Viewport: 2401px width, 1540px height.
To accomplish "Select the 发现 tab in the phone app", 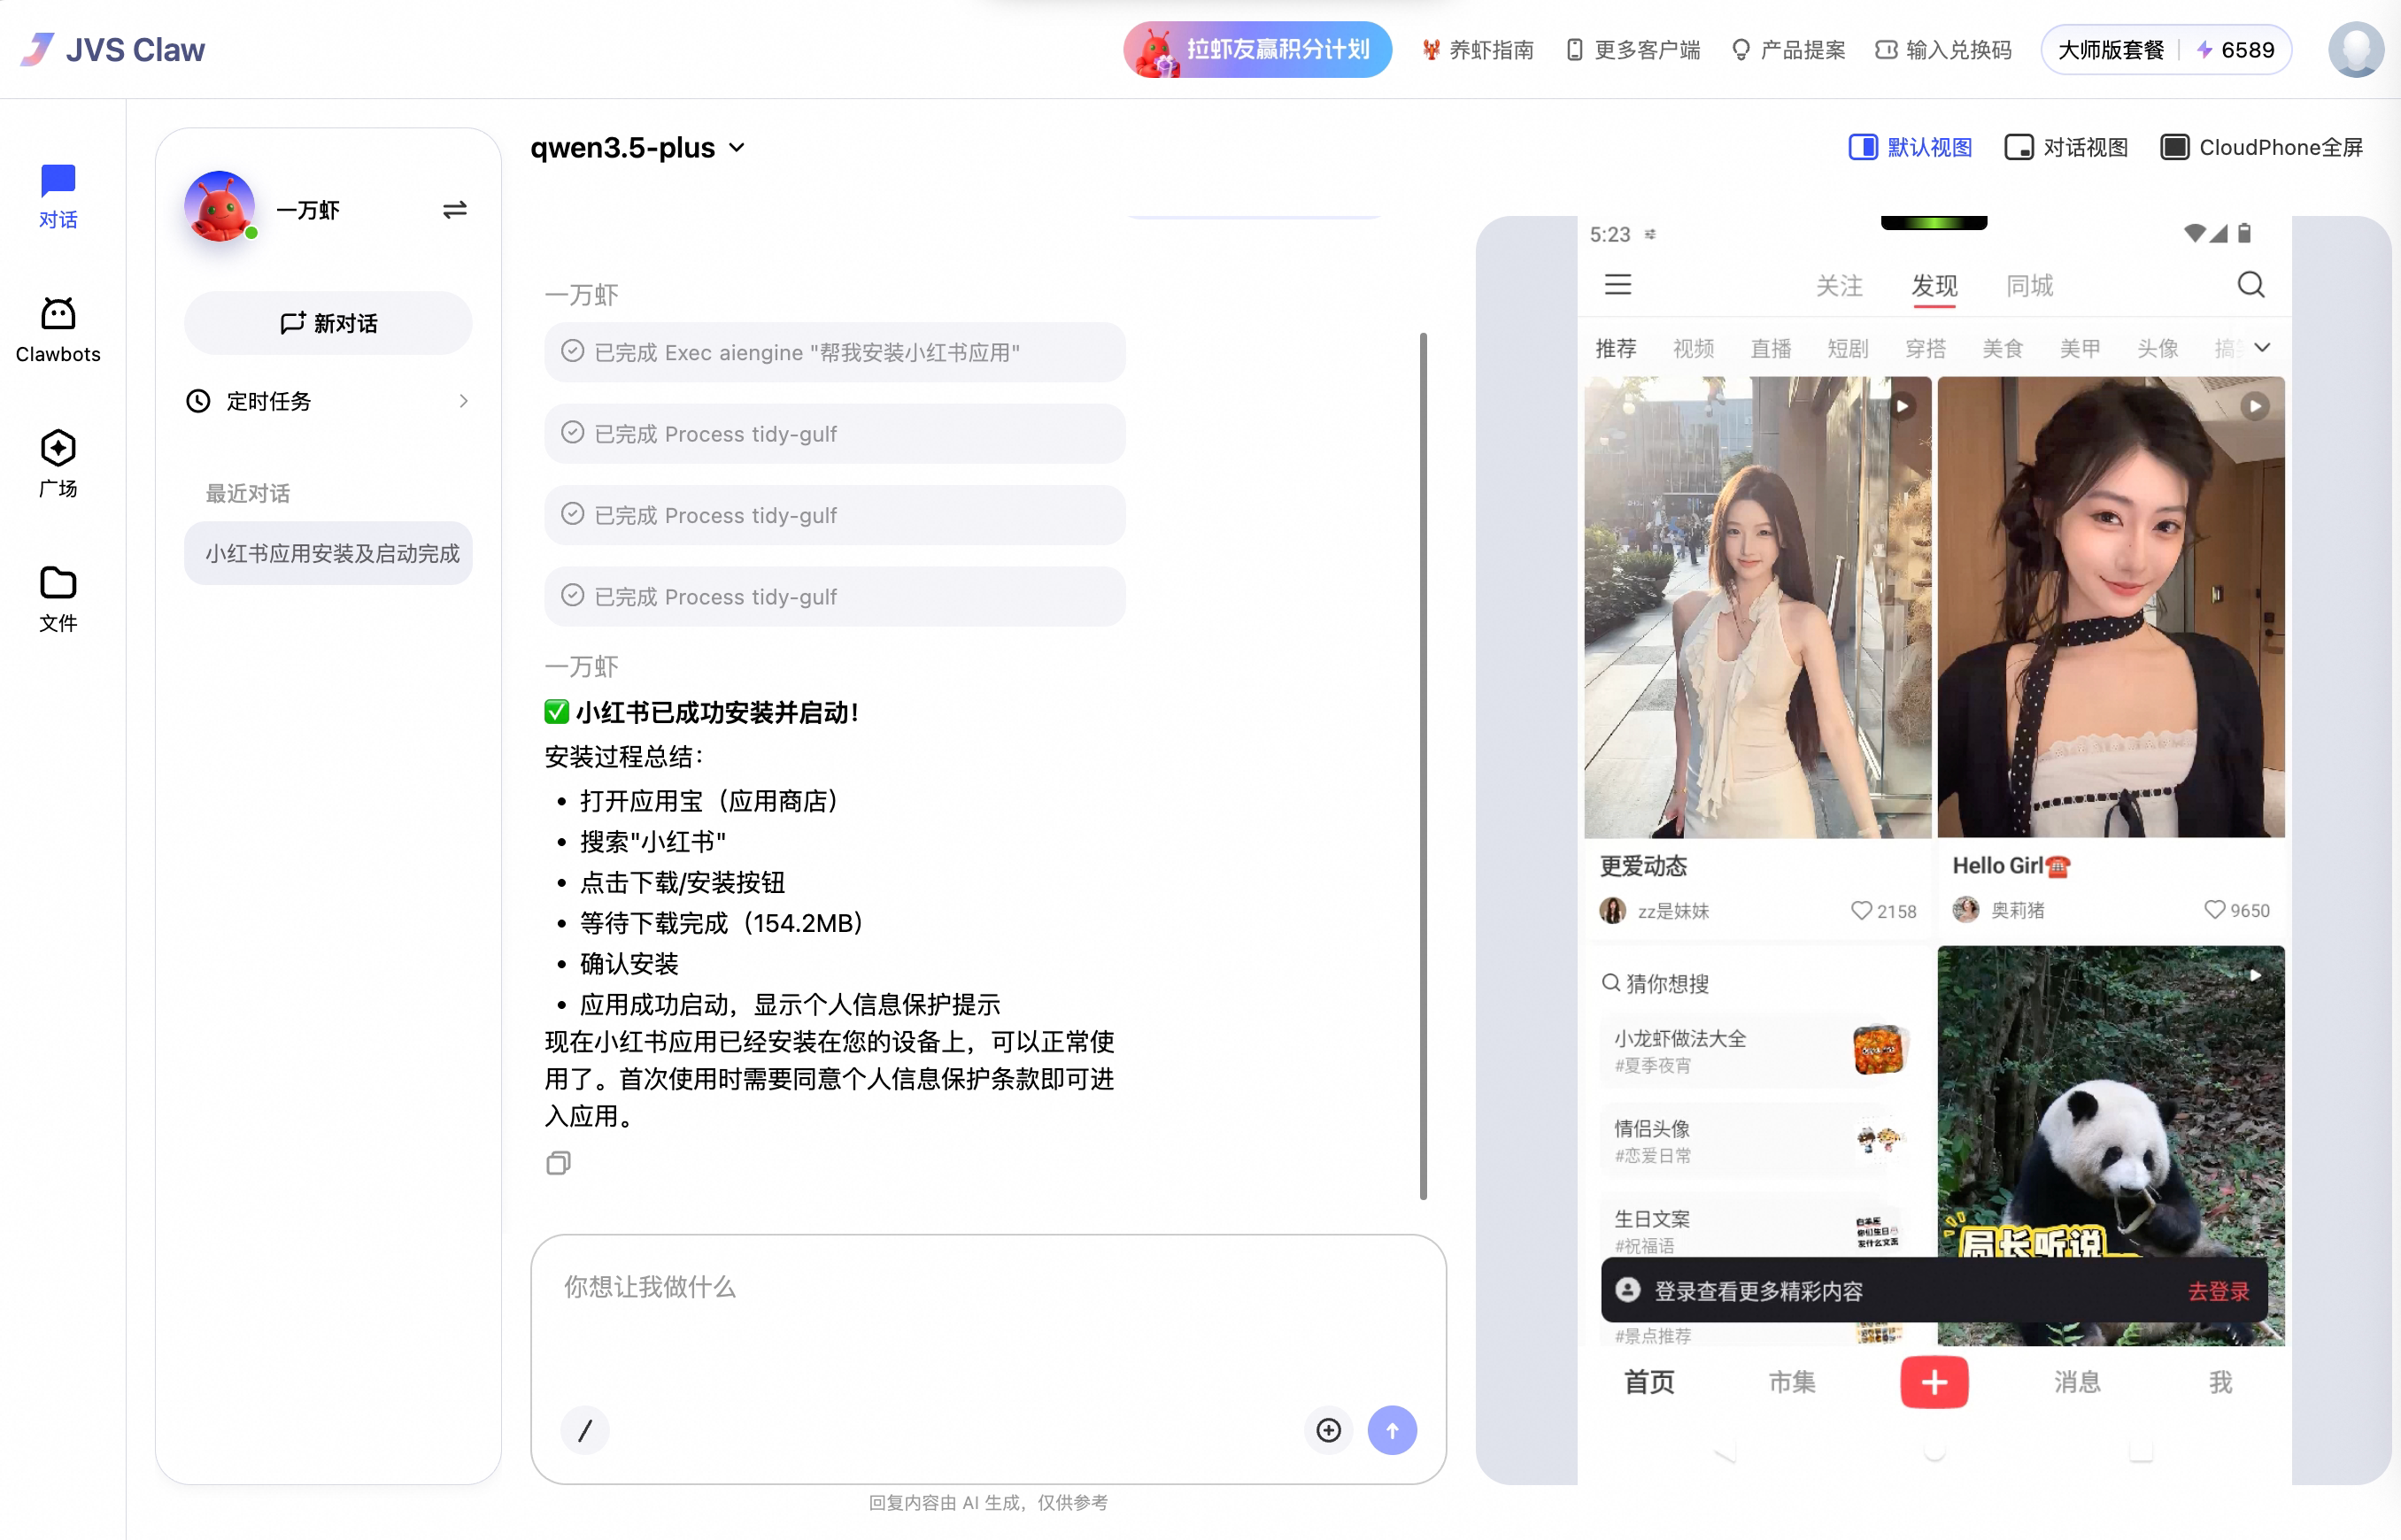I will (x=1934, y=286).
